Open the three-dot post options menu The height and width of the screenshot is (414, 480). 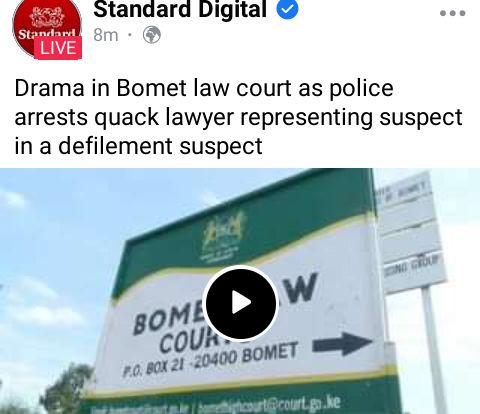tap(452, 13)
